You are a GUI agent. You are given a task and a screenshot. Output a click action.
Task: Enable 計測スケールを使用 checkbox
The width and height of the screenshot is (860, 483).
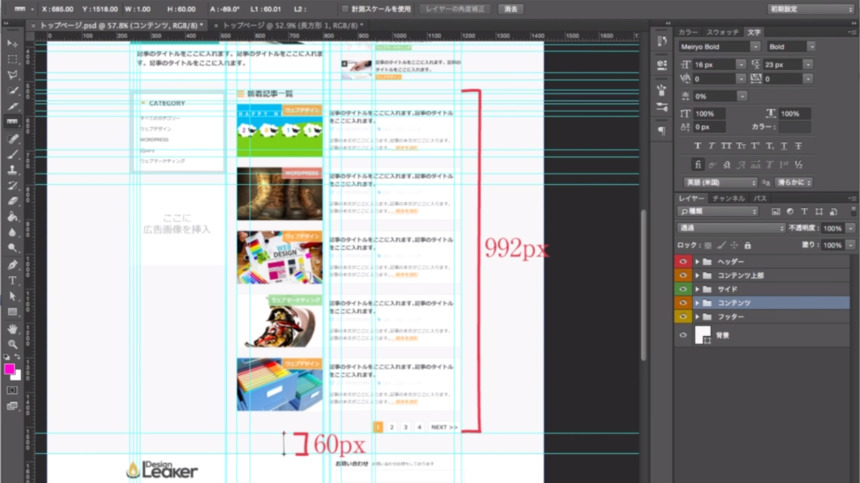pos(345,9)
